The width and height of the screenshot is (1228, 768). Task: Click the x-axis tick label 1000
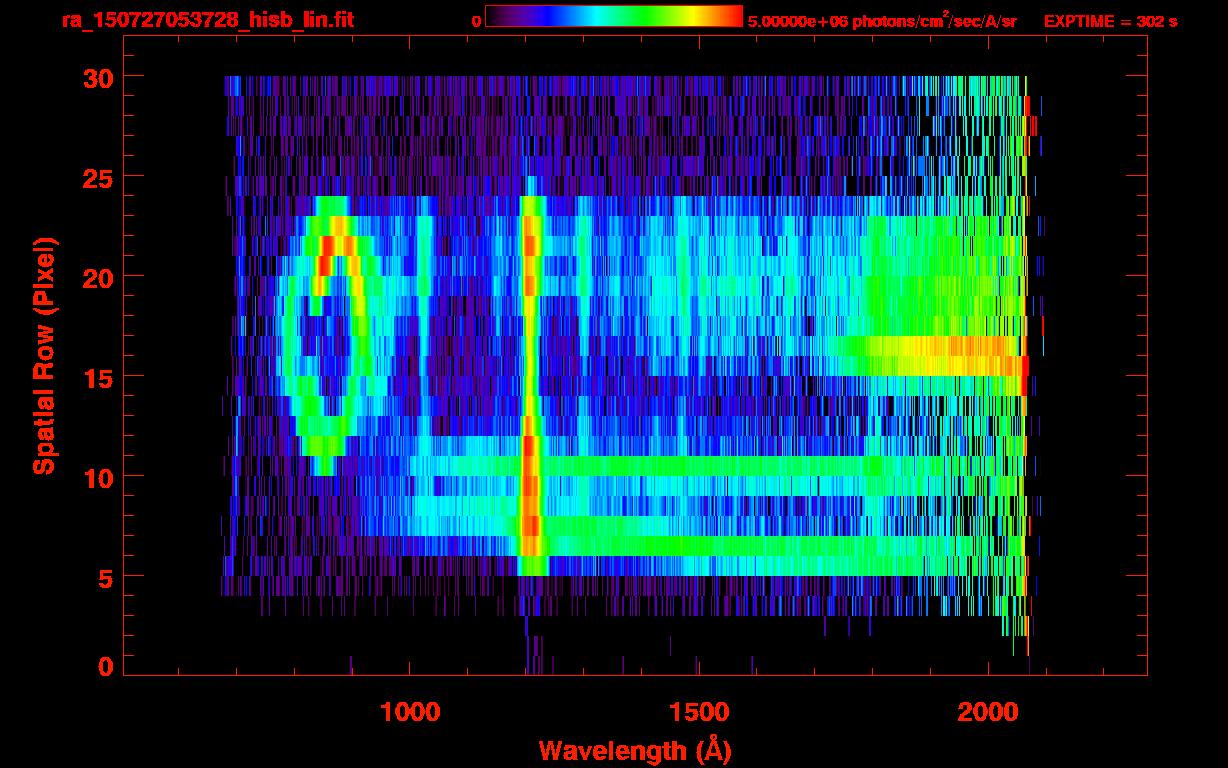(x=410, y=711)
